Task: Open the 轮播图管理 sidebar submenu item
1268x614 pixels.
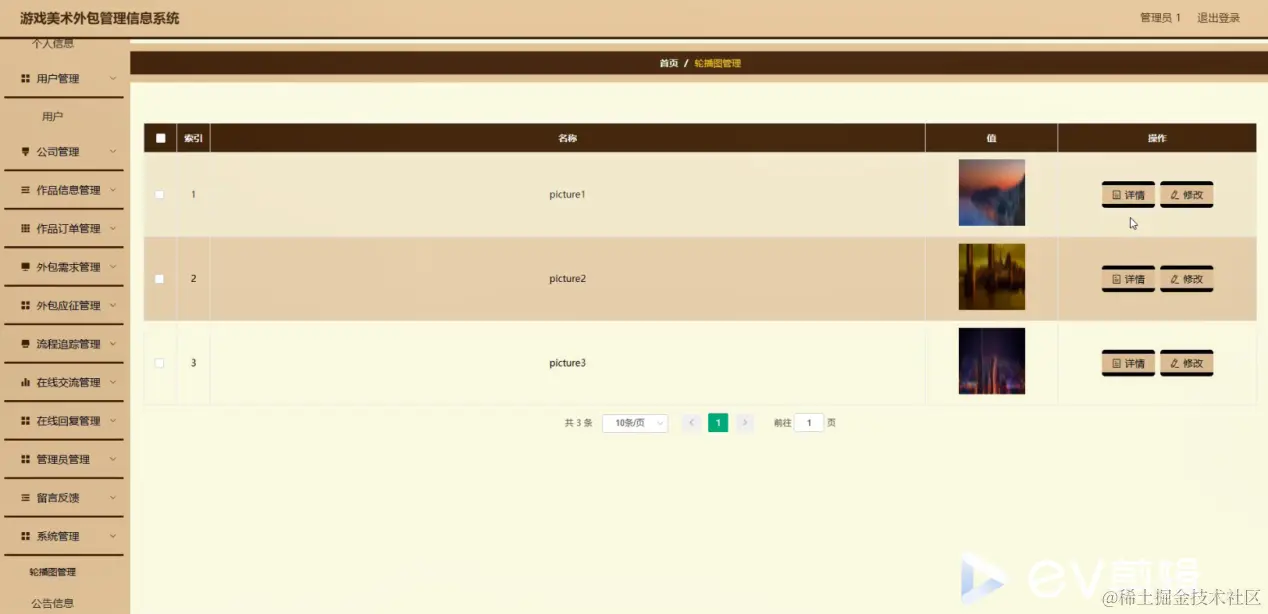Action: pos(53,572)
